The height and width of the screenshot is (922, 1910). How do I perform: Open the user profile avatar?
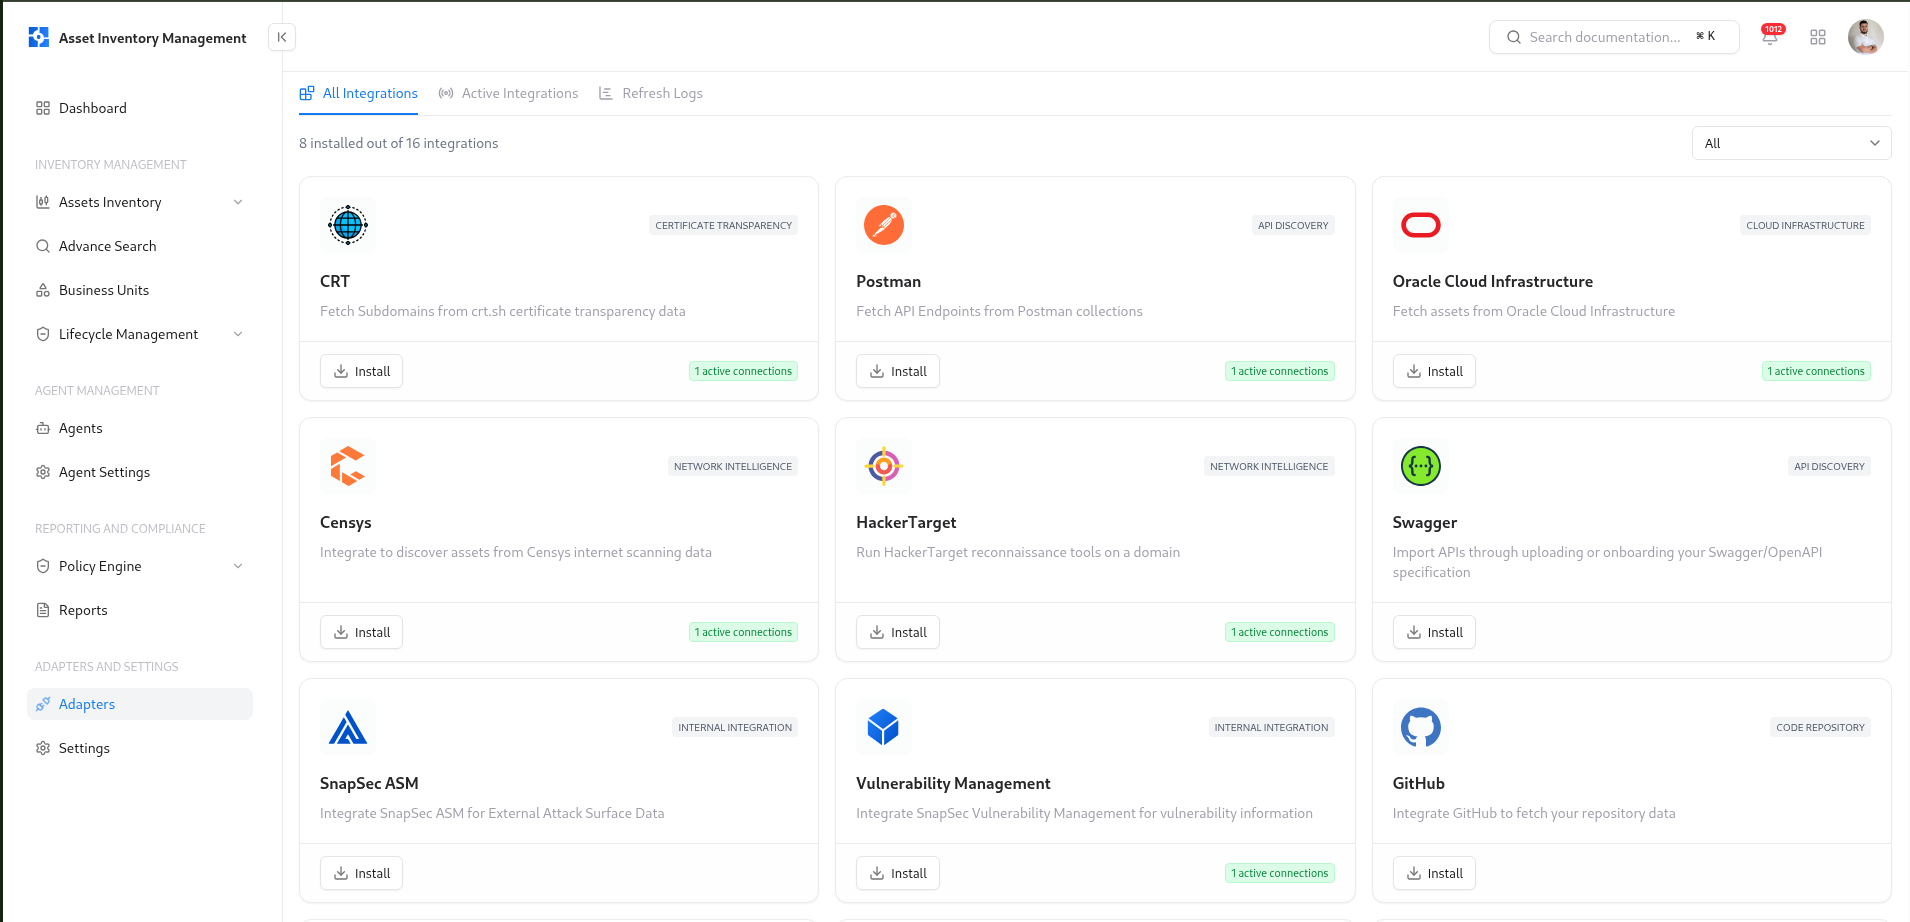pyautogui.click(x=1865, y=37)
